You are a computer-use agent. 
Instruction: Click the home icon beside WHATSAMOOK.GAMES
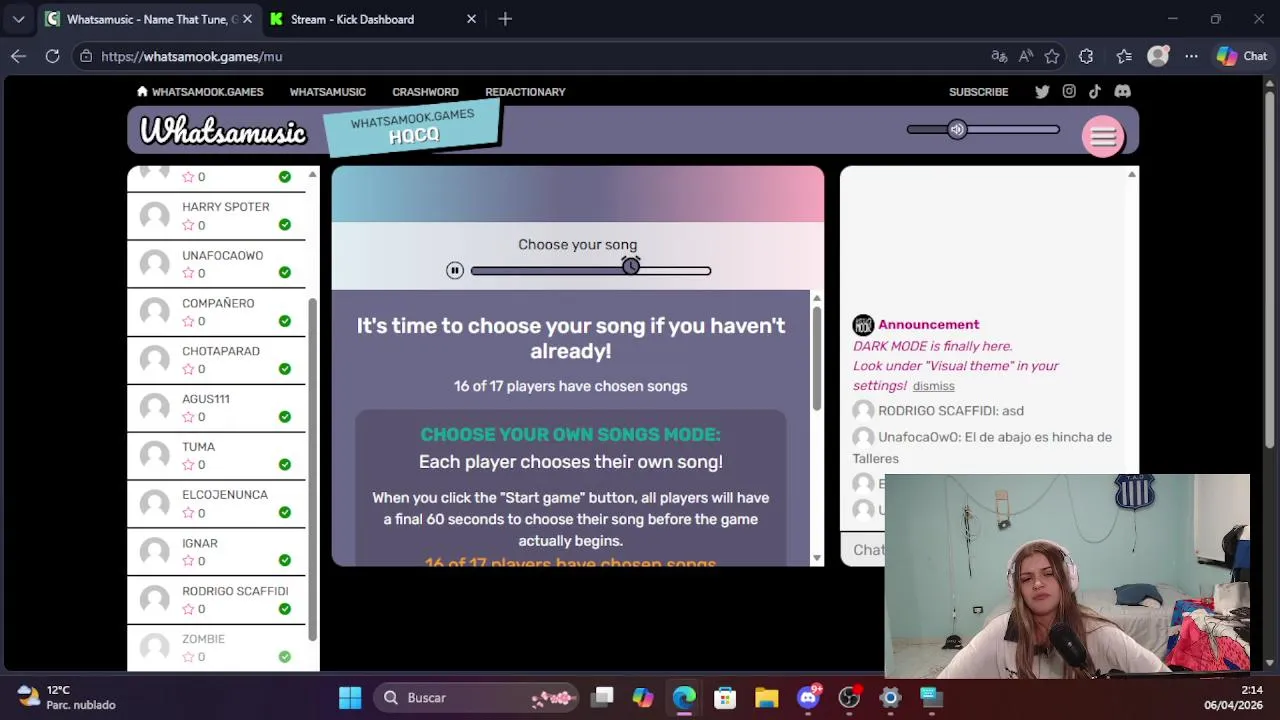click(x=142, y=91)
